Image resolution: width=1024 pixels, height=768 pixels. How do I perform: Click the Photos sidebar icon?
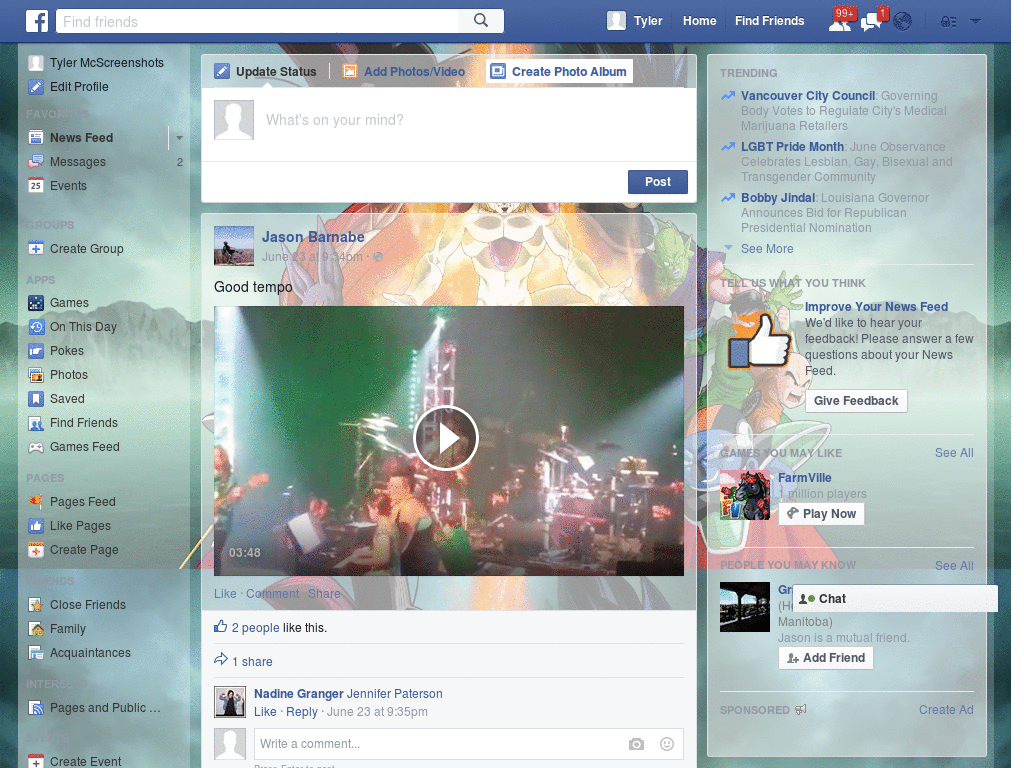(x=36, y=375)
